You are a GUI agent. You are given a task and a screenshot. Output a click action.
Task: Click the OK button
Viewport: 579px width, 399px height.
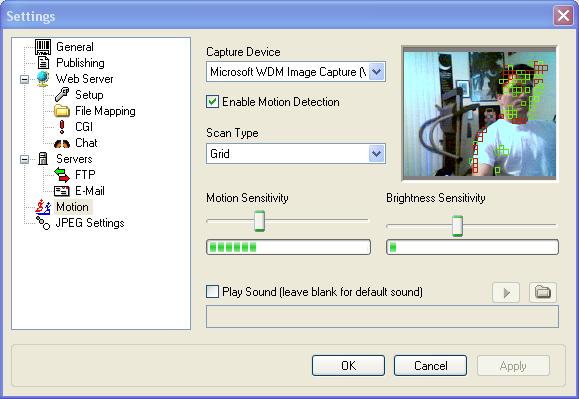pos(348,366)
